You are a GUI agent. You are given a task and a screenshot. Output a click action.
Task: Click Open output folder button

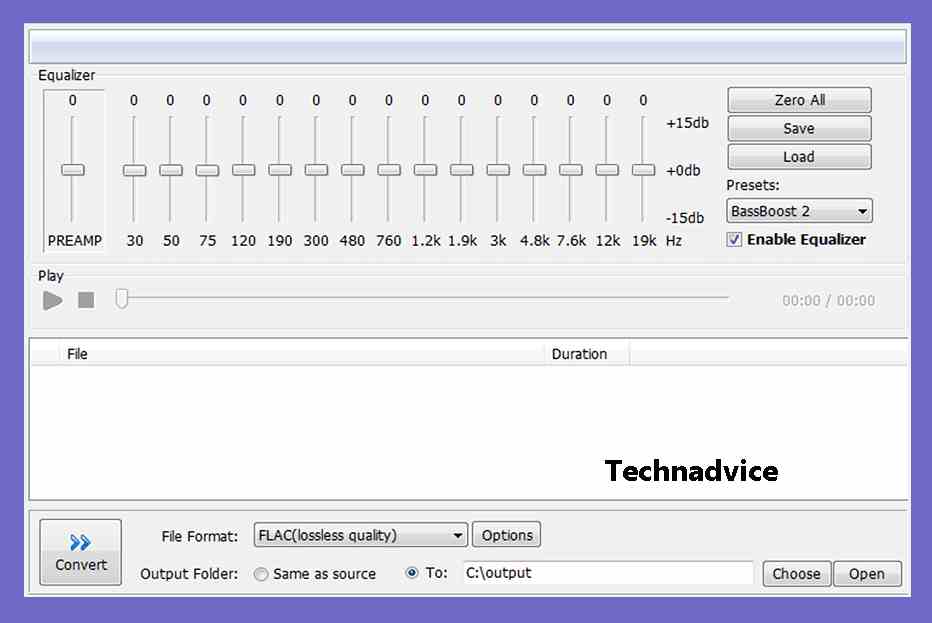(x=867, y=574)
